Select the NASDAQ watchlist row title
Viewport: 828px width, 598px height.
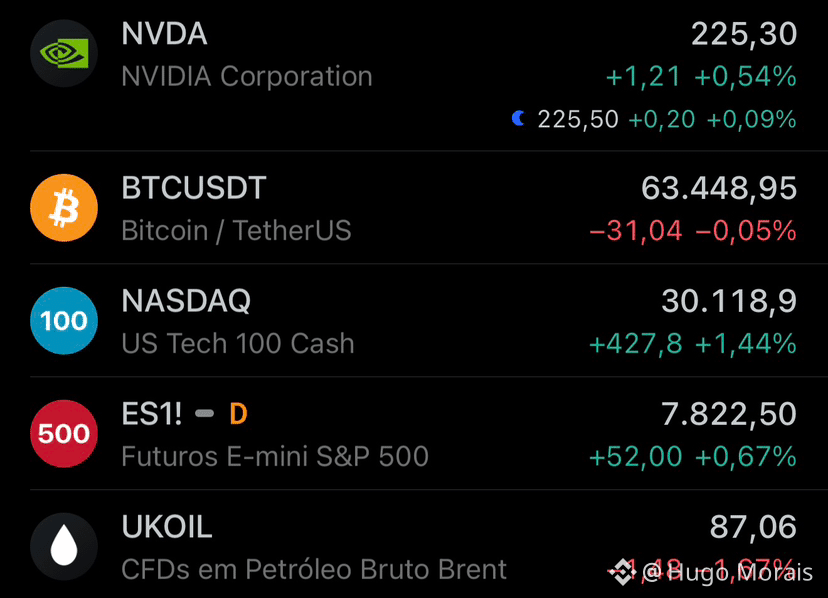186,301
